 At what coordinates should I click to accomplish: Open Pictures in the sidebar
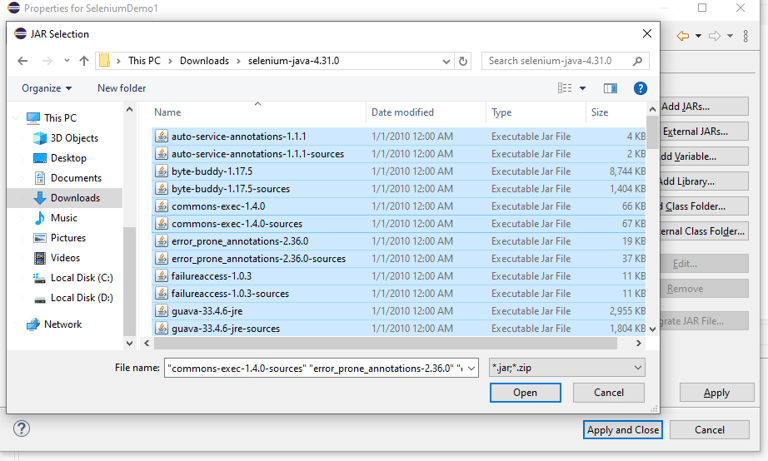[x=68, y=238]
